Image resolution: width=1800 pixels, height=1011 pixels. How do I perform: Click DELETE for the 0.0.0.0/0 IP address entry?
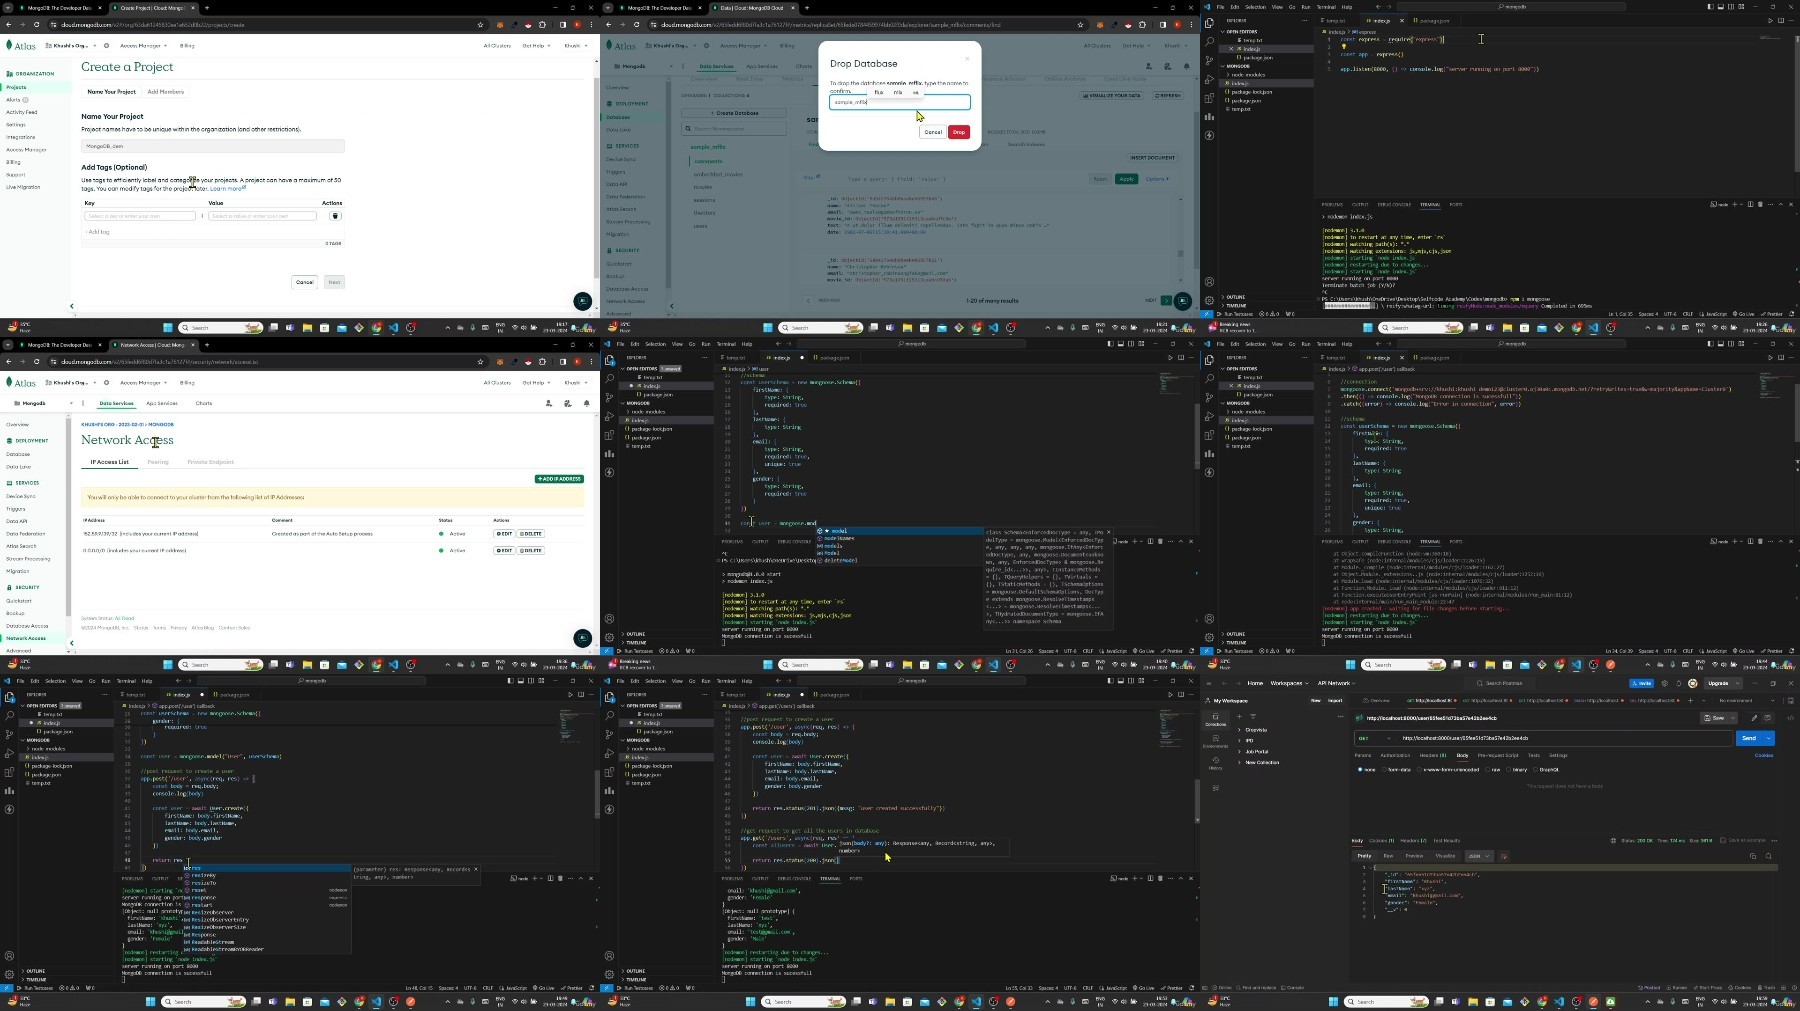531,550
